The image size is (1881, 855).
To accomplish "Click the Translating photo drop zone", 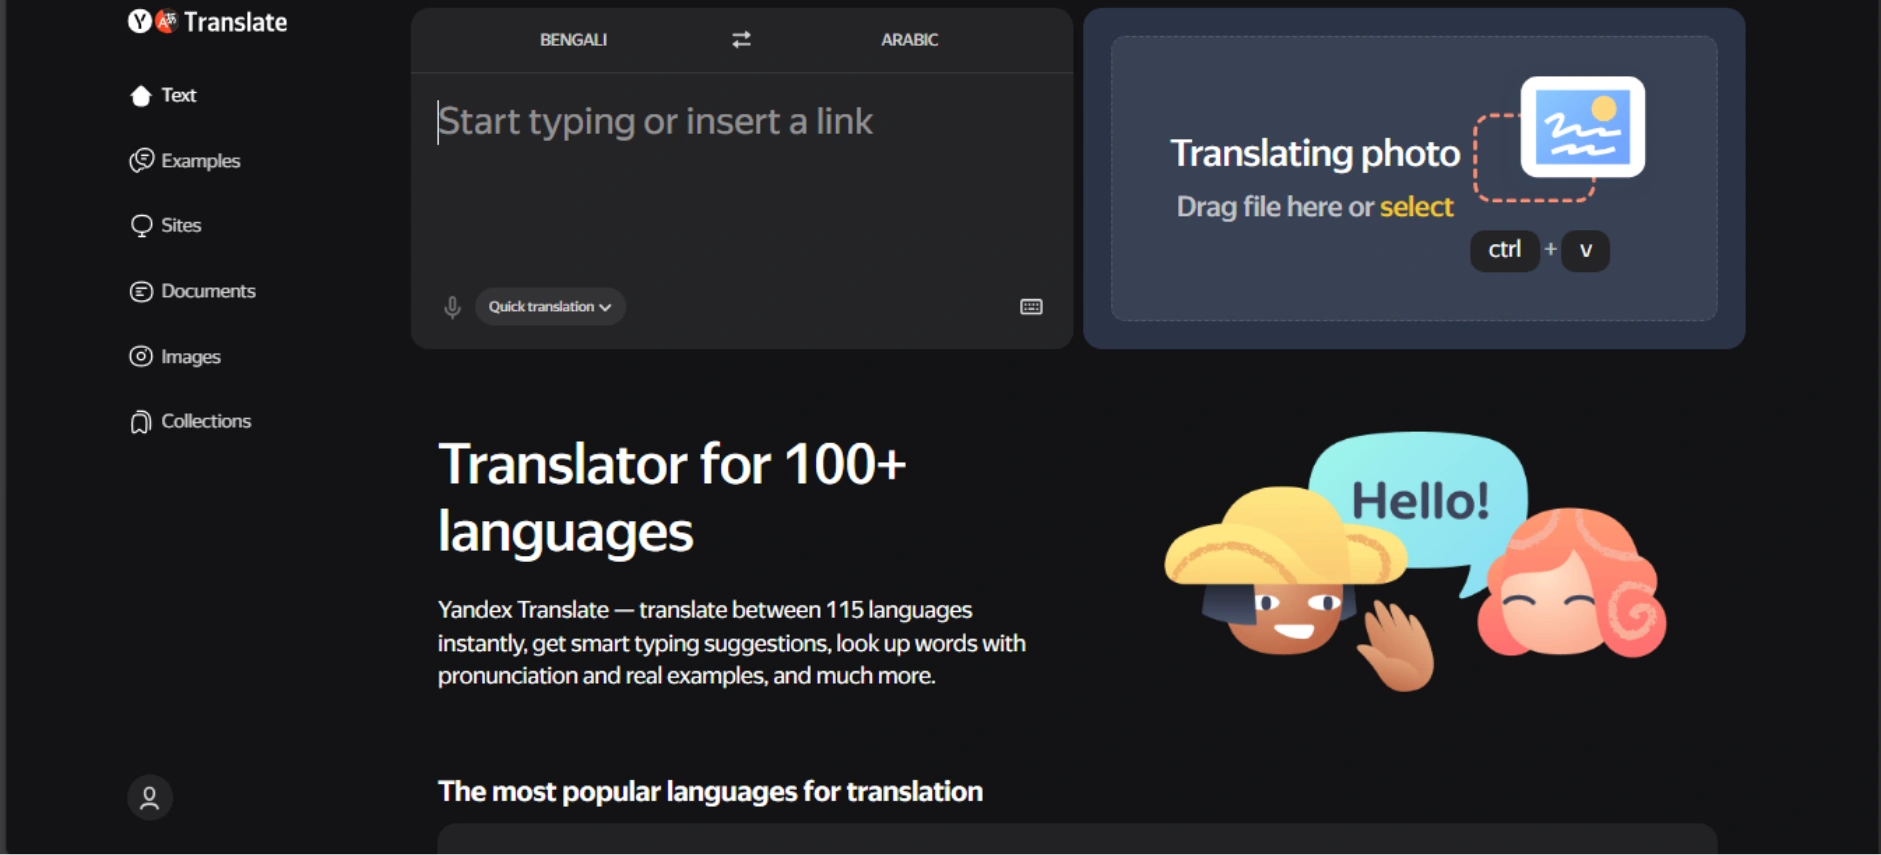I will 1414,179.
